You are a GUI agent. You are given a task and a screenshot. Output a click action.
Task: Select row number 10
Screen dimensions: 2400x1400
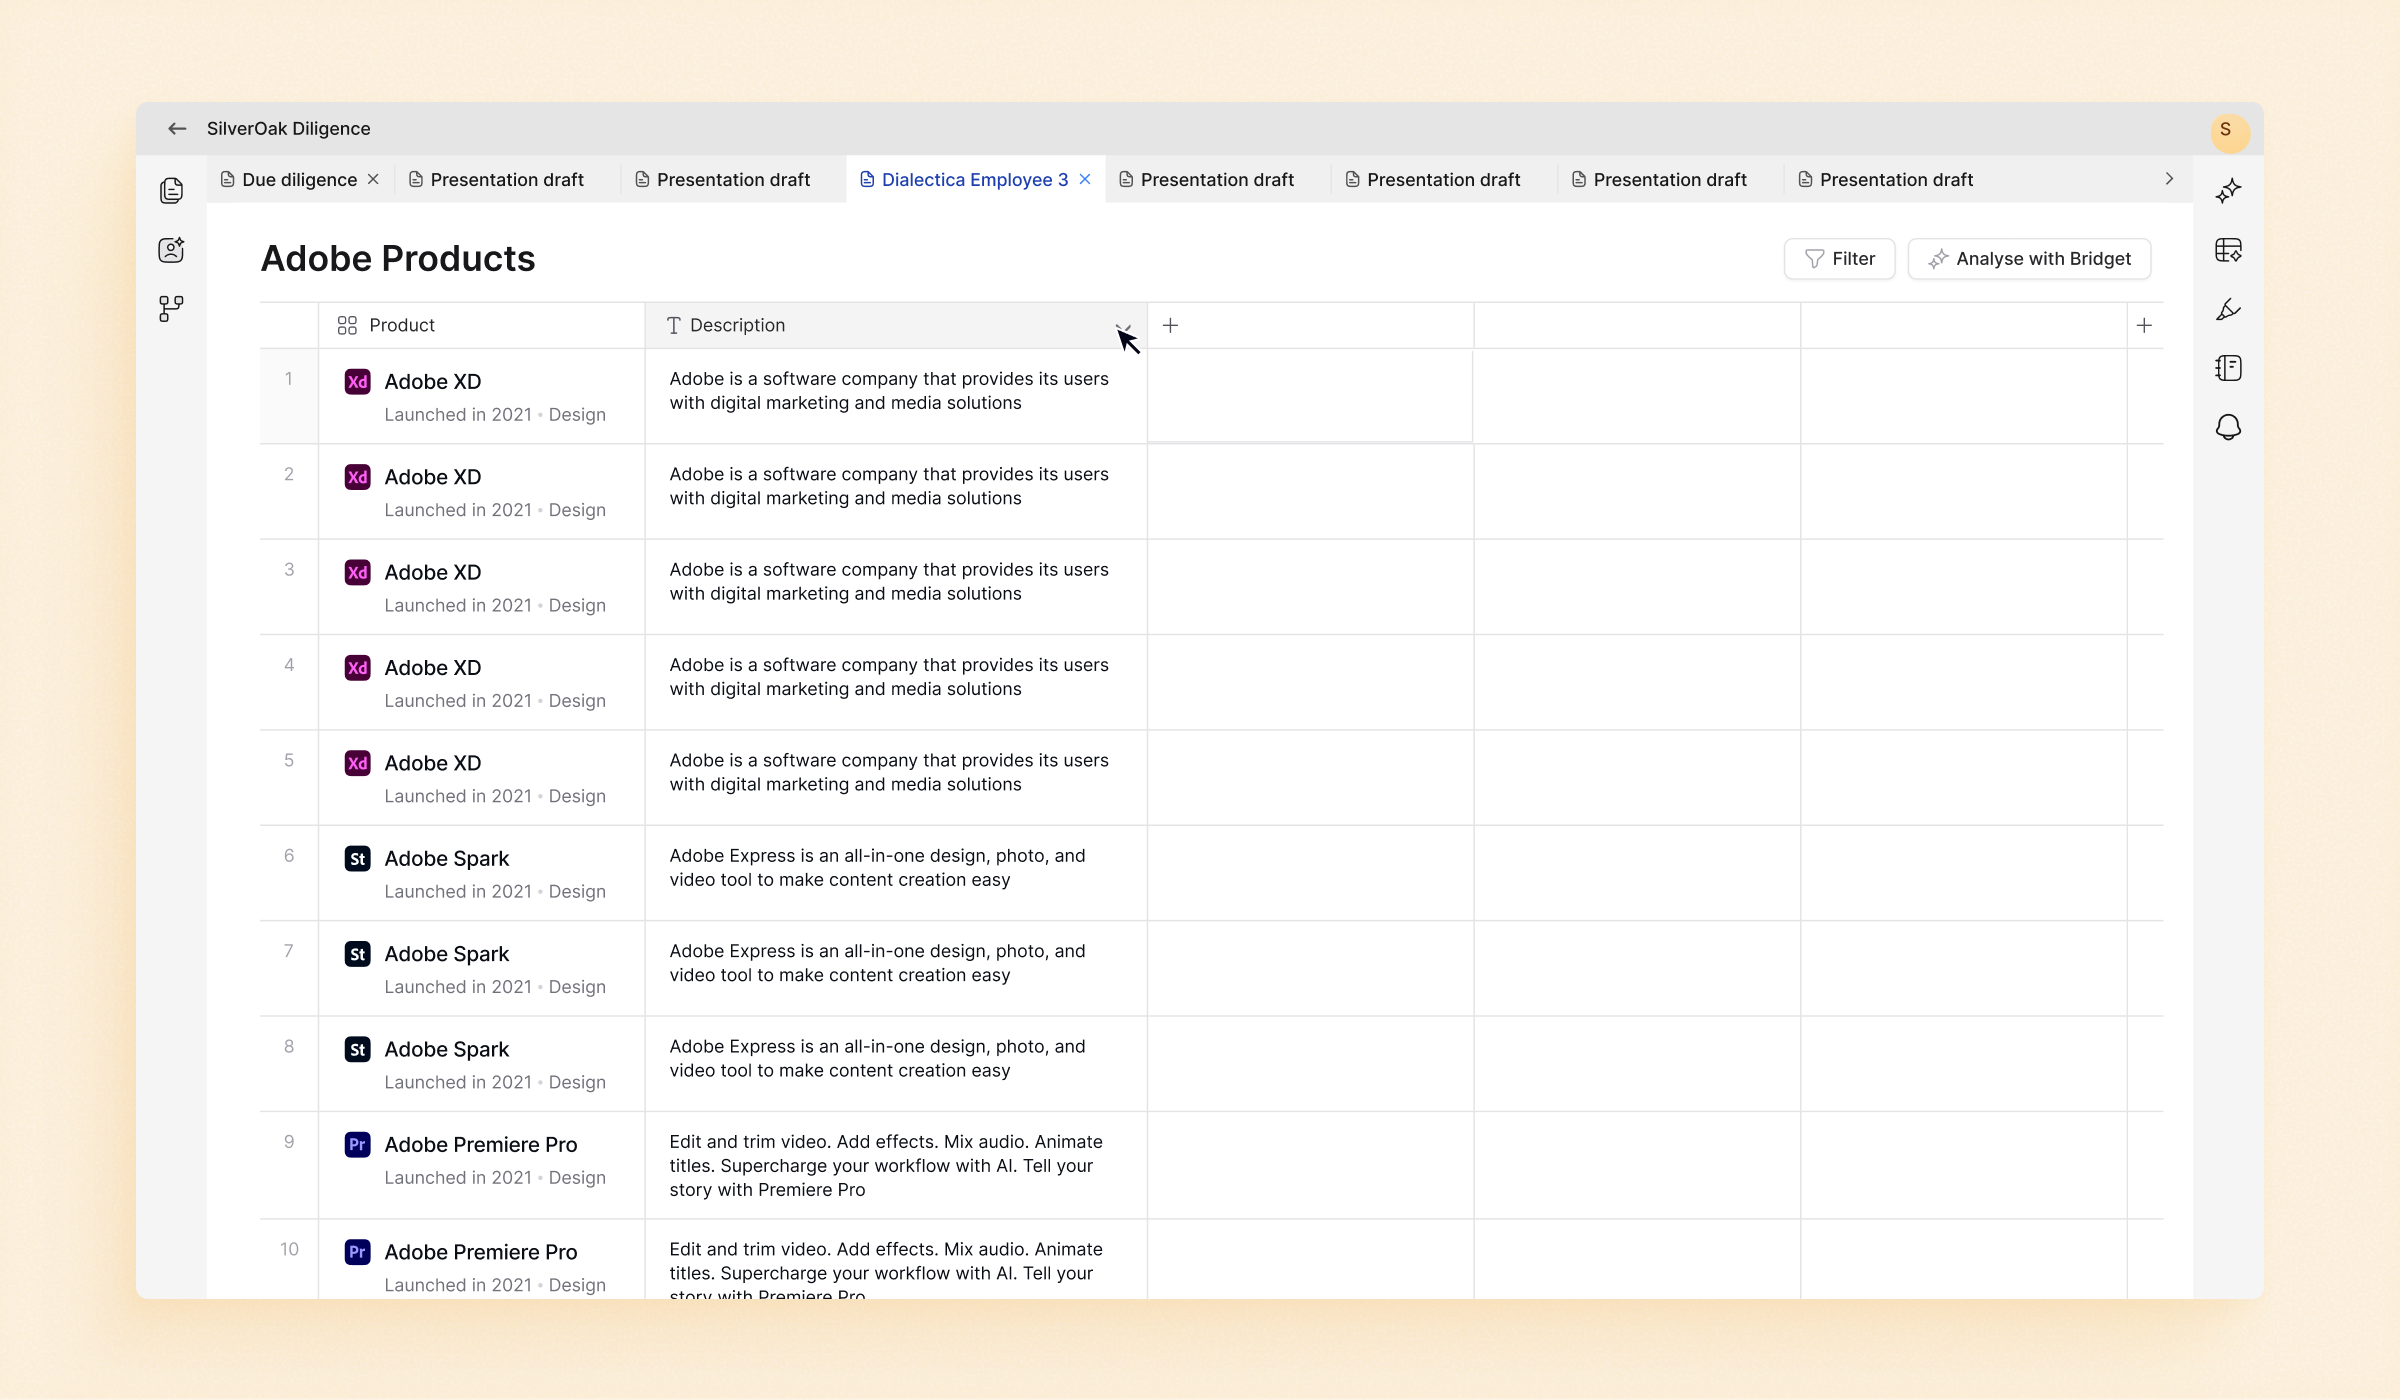289,1249
